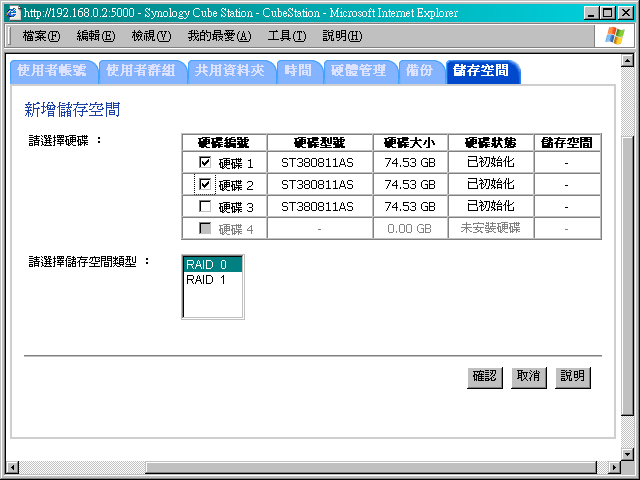Viewport: 640px width, 480px height.
Task: Click the horizontal scrollbar right arrow
Action: click(614, 467)
